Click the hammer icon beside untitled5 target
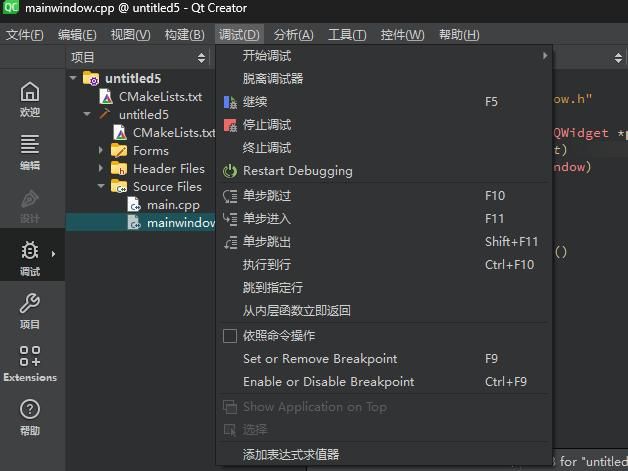Viewport: 628px width, 471px height. pyautogui.click(x=105, y=114)
